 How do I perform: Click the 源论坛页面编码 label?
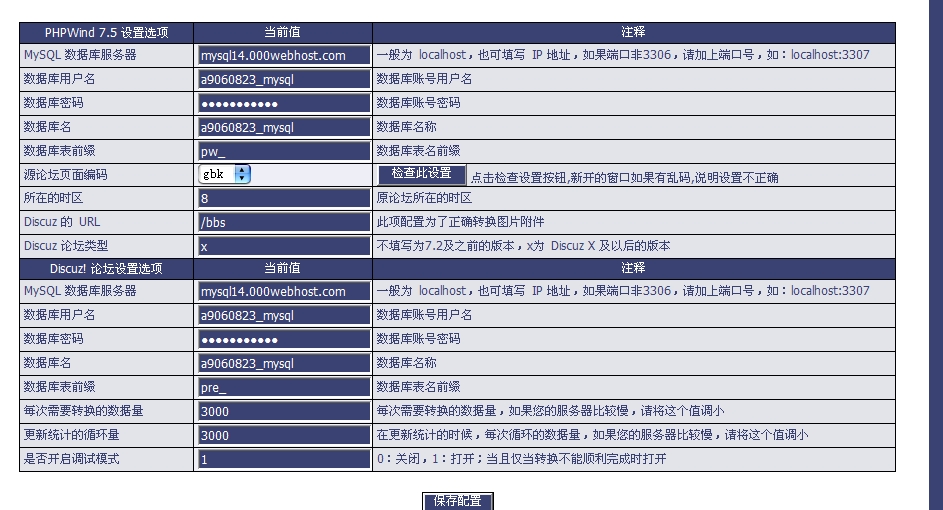pos(66,174)
